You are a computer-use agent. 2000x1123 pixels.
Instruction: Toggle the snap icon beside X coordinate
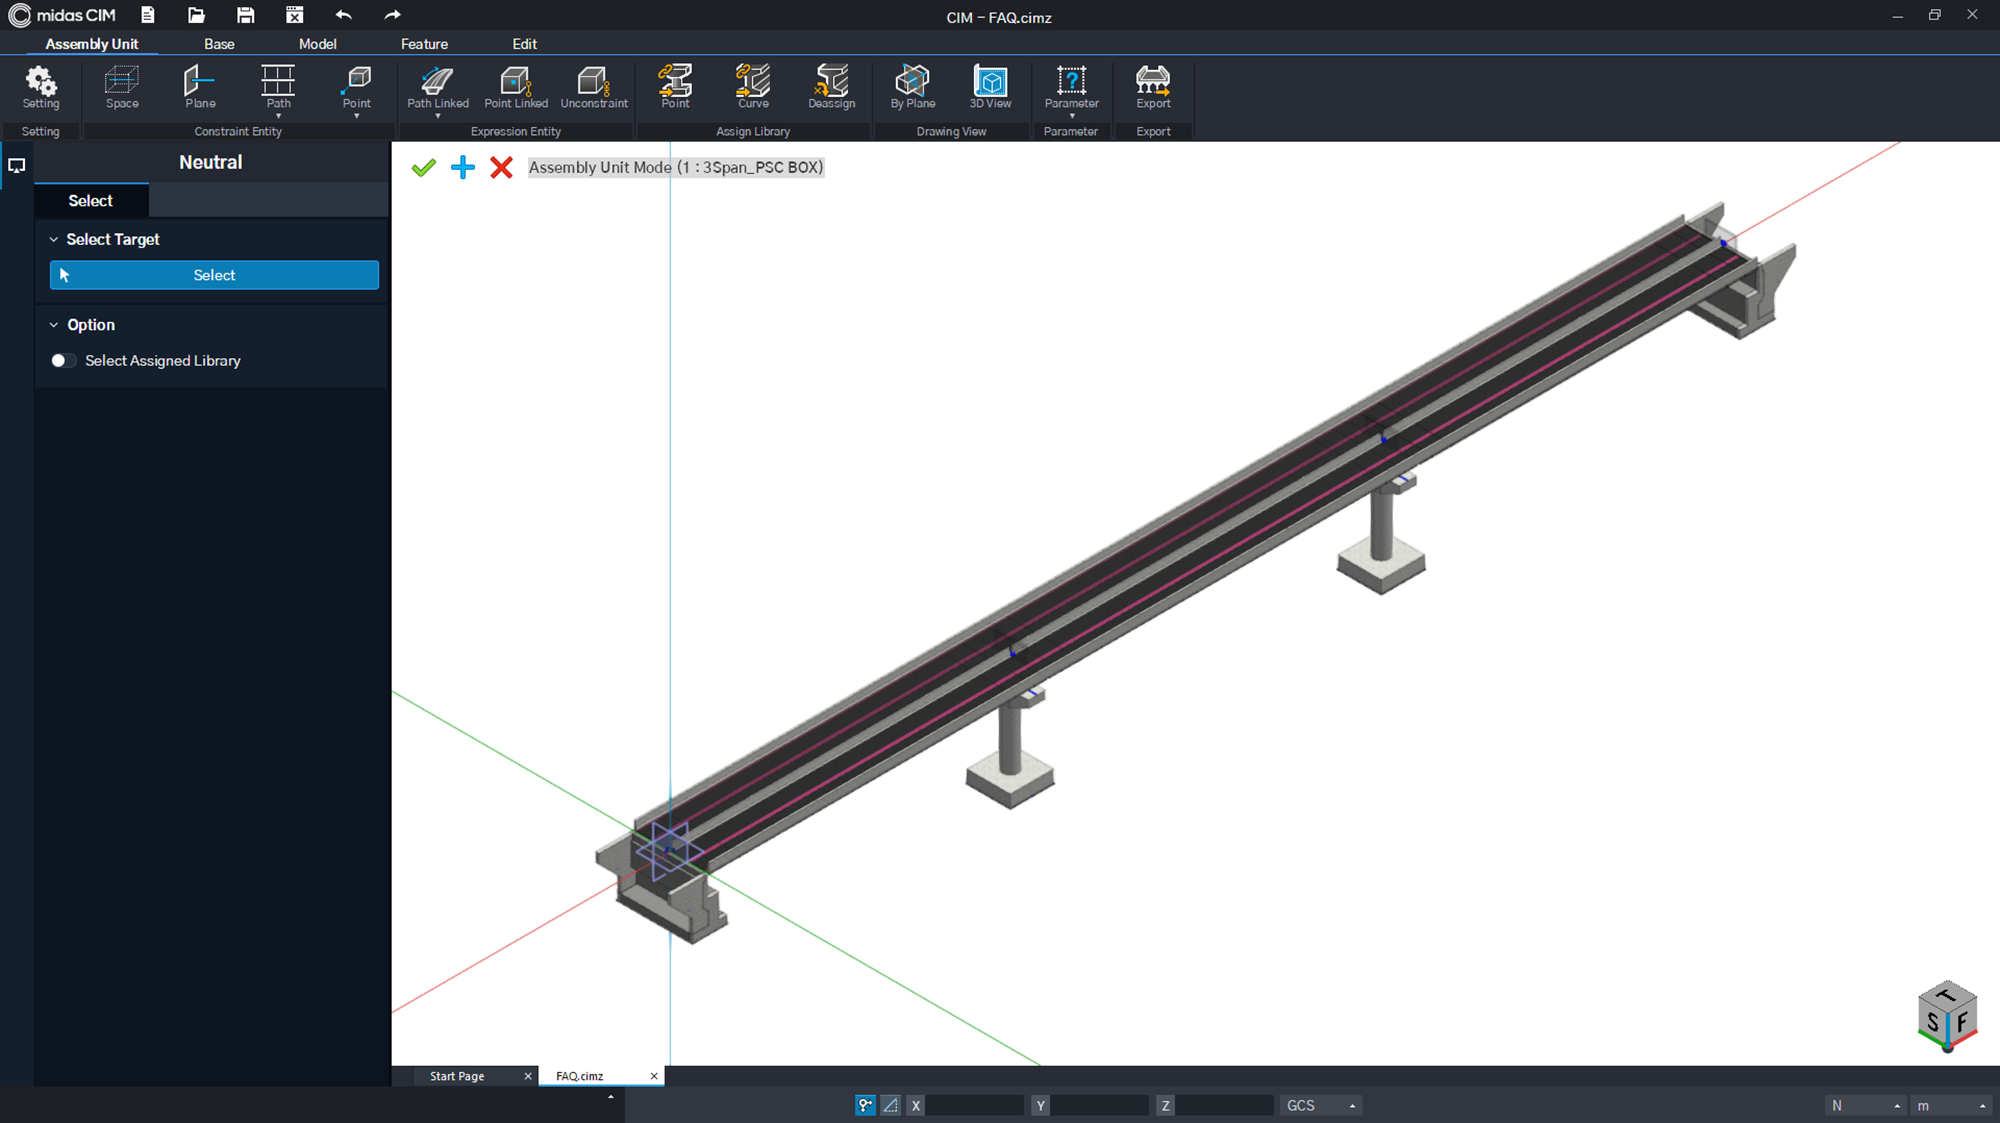click(865, 1105)
